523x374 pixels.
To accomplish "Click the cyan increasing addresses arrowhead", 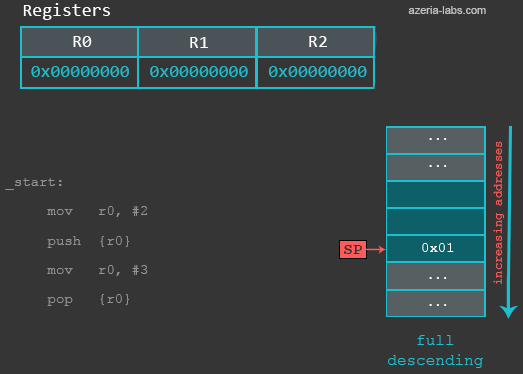I will (509, 312).
